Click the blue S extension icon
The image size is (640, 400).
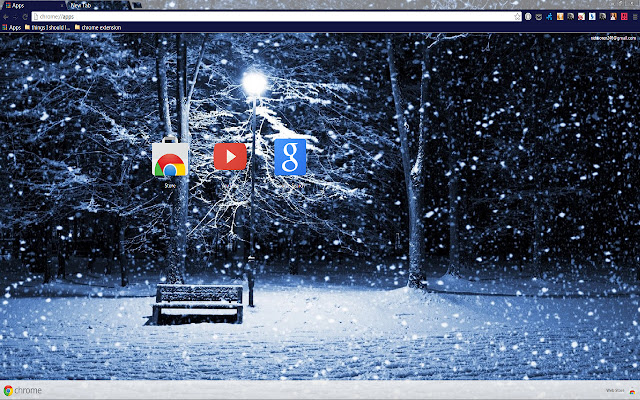(x=592, y=17)
